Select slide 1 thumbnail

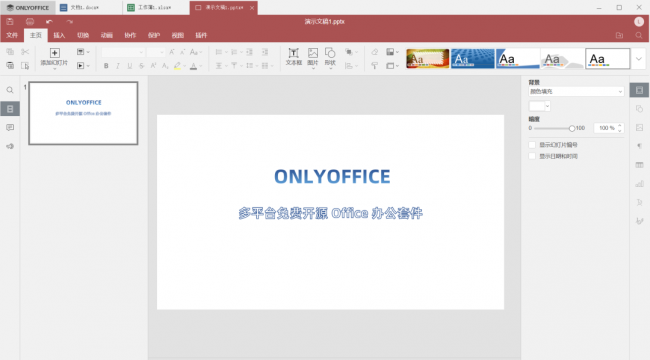tap(83, 113)
